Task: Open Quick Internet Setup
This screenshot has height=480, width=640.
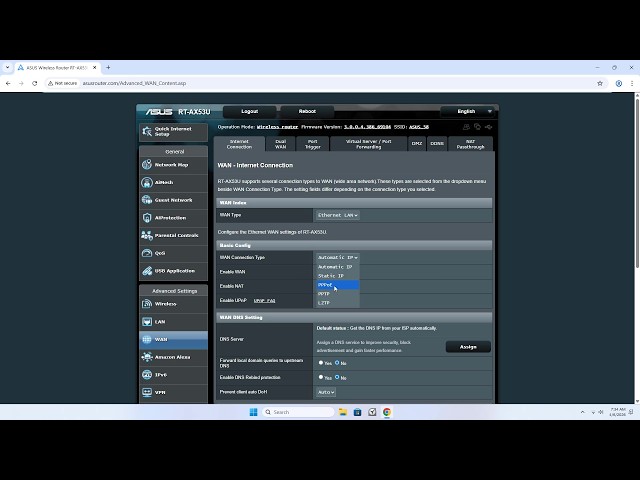Action: [173, 131]
